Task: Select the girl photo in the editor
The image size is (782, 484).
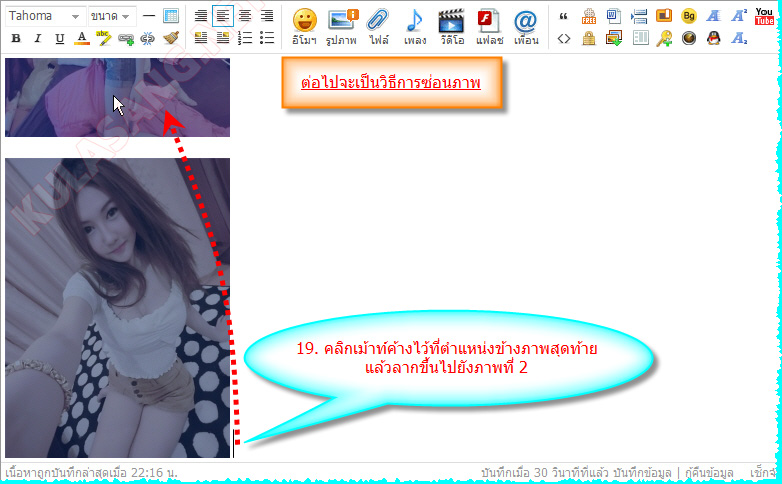Action: pyautogui.click(x=117, y=308)
